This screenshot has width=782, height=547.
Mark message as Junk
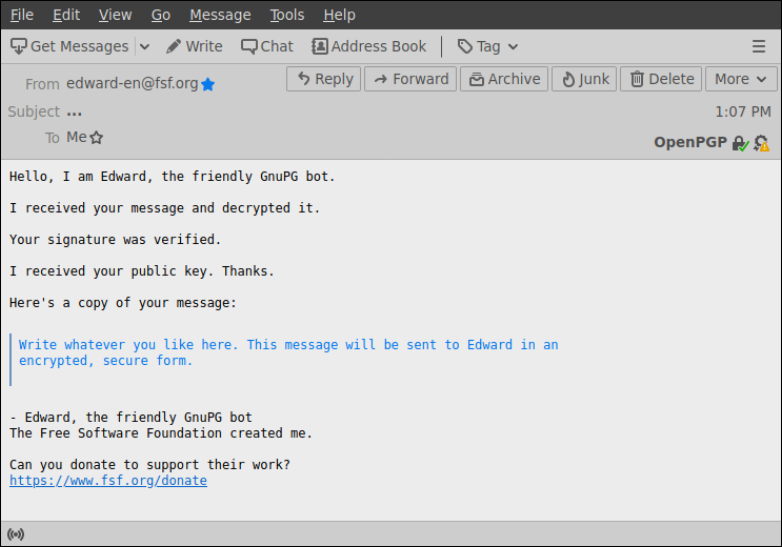[x=584, y=79]
